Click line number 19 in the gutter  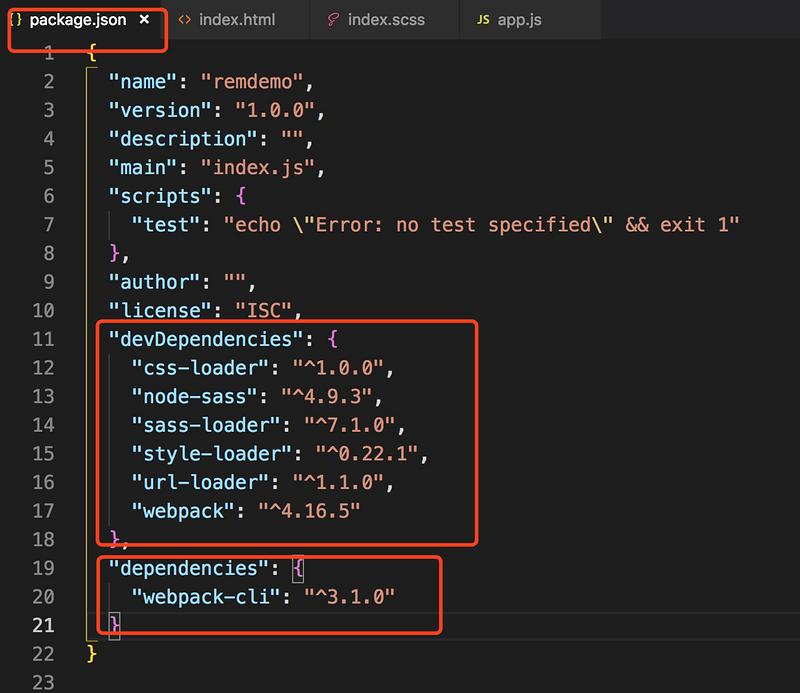(43, 567)
